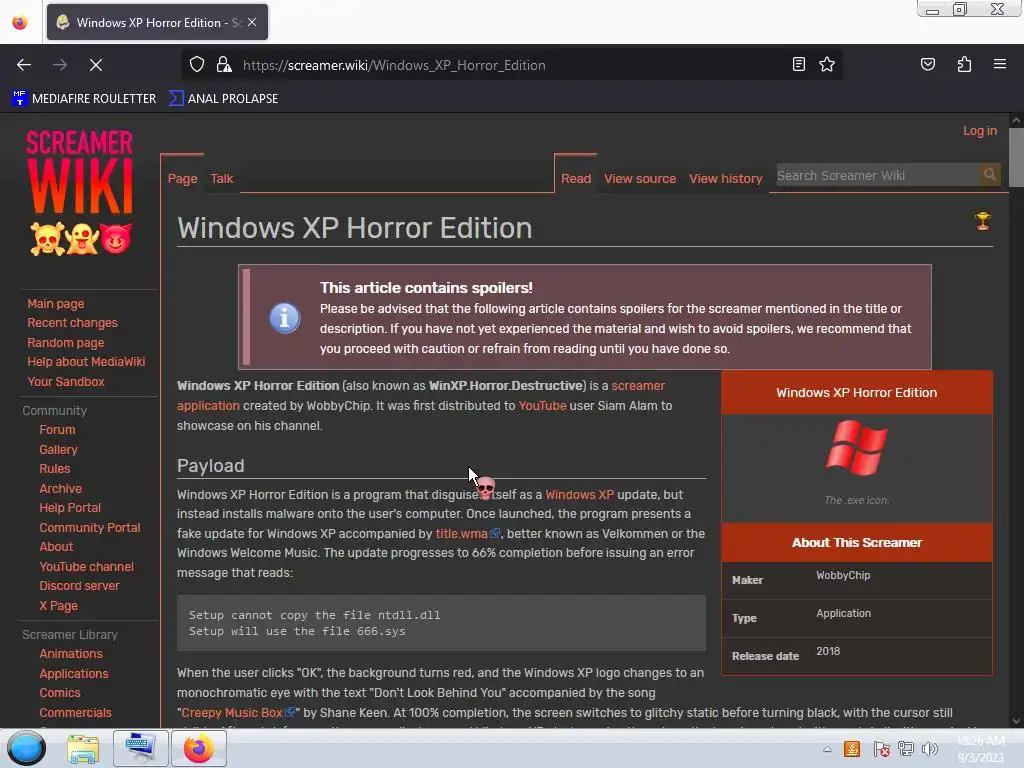Go back with the browser back arrow
The width and height of the screenshot is (1024, 768).
click(24, 65)
